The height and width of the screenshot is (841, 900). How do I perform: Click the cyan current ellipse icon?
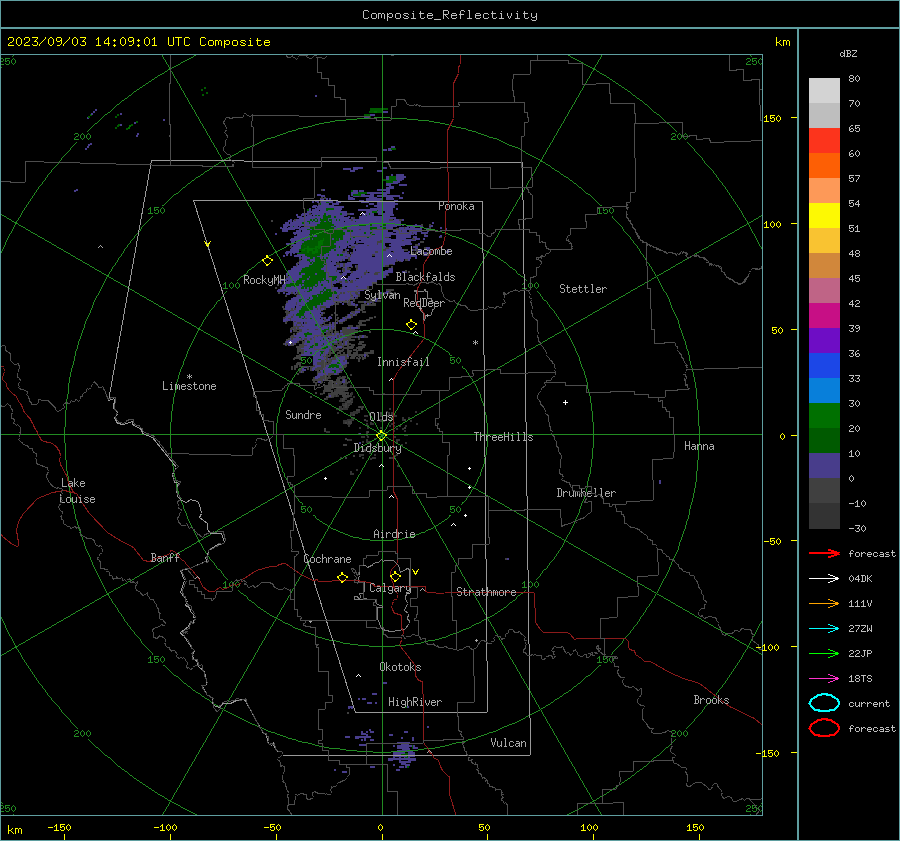(824, 703)
